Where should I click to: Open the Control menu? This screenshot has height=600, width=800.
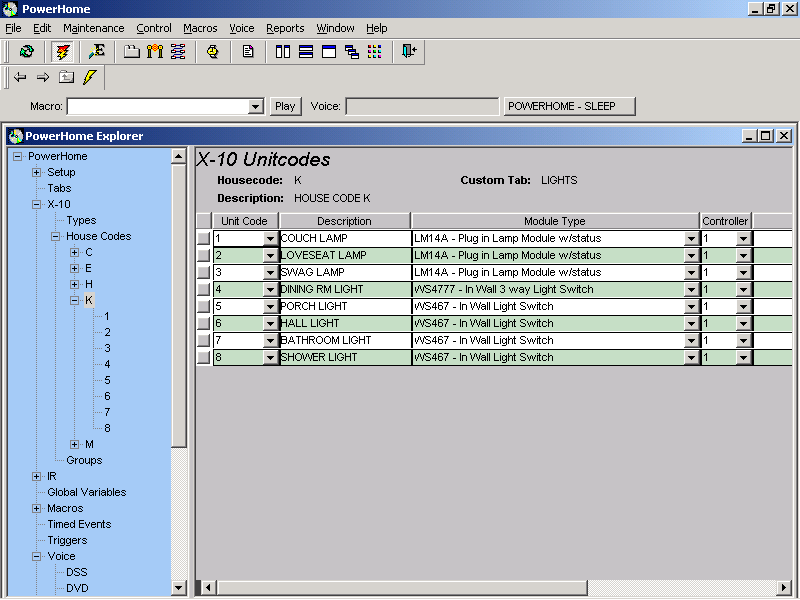[x=154, y=28]
